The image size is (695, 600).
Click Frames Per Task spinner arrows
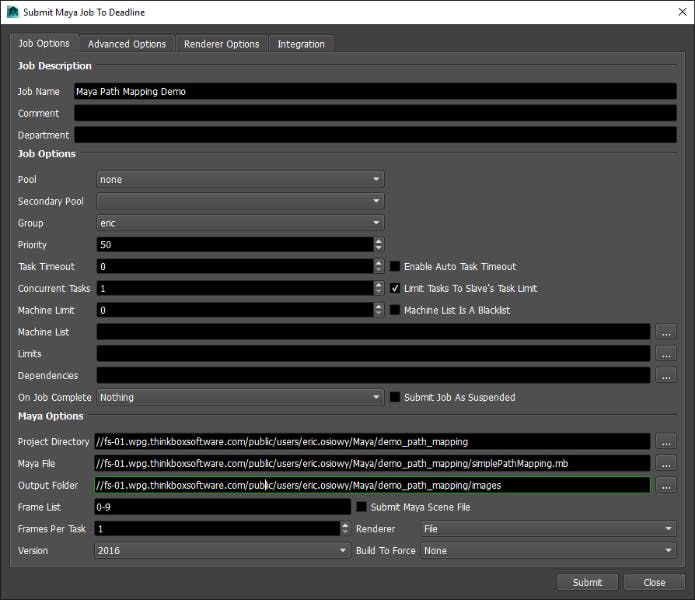click(x=345, y=529)
